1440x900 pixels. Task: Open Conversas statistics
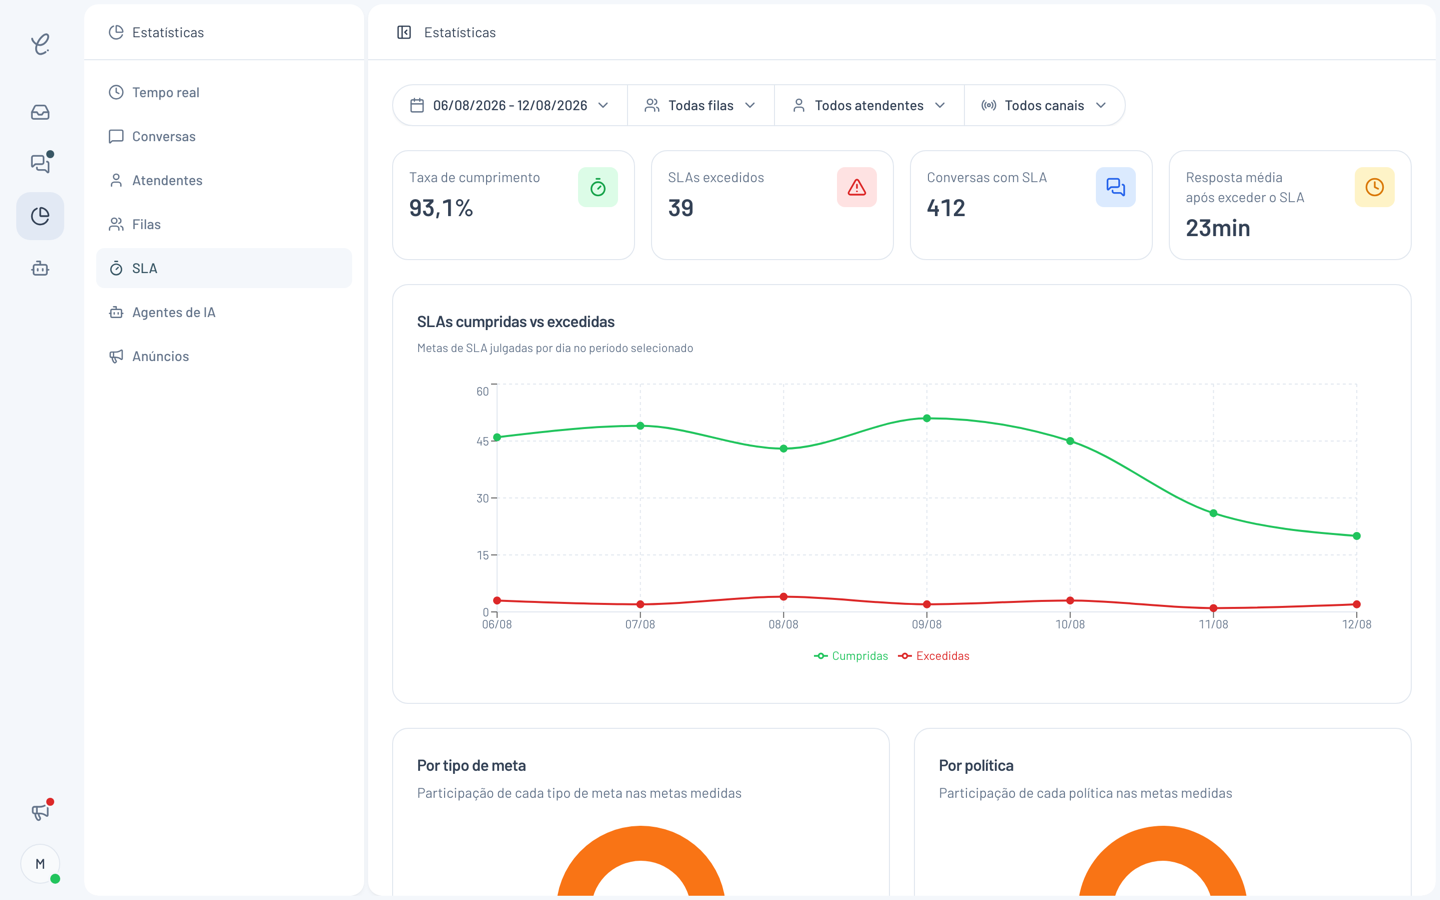pos(224,136)
